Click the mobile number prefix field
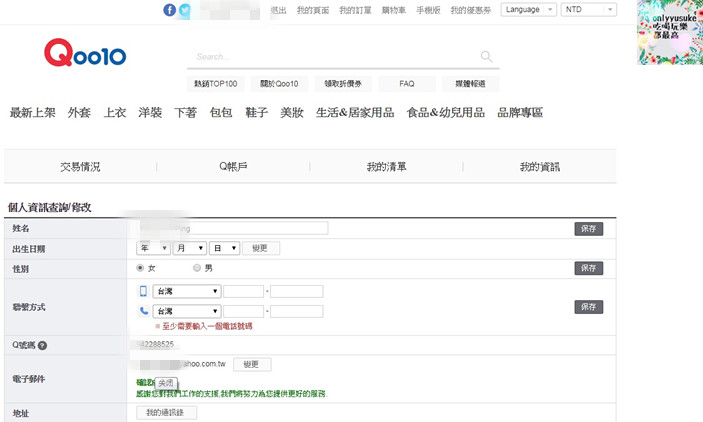This screenshot has height=422, width=703. click(243, 291)
